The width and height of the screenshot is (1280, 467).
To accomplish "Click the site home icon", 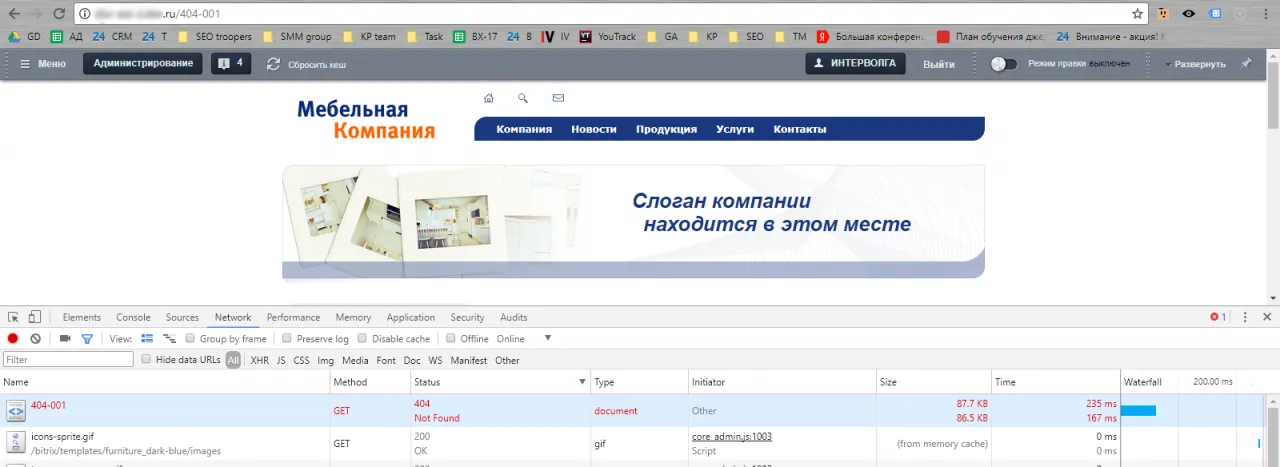I will pos(489,98).
